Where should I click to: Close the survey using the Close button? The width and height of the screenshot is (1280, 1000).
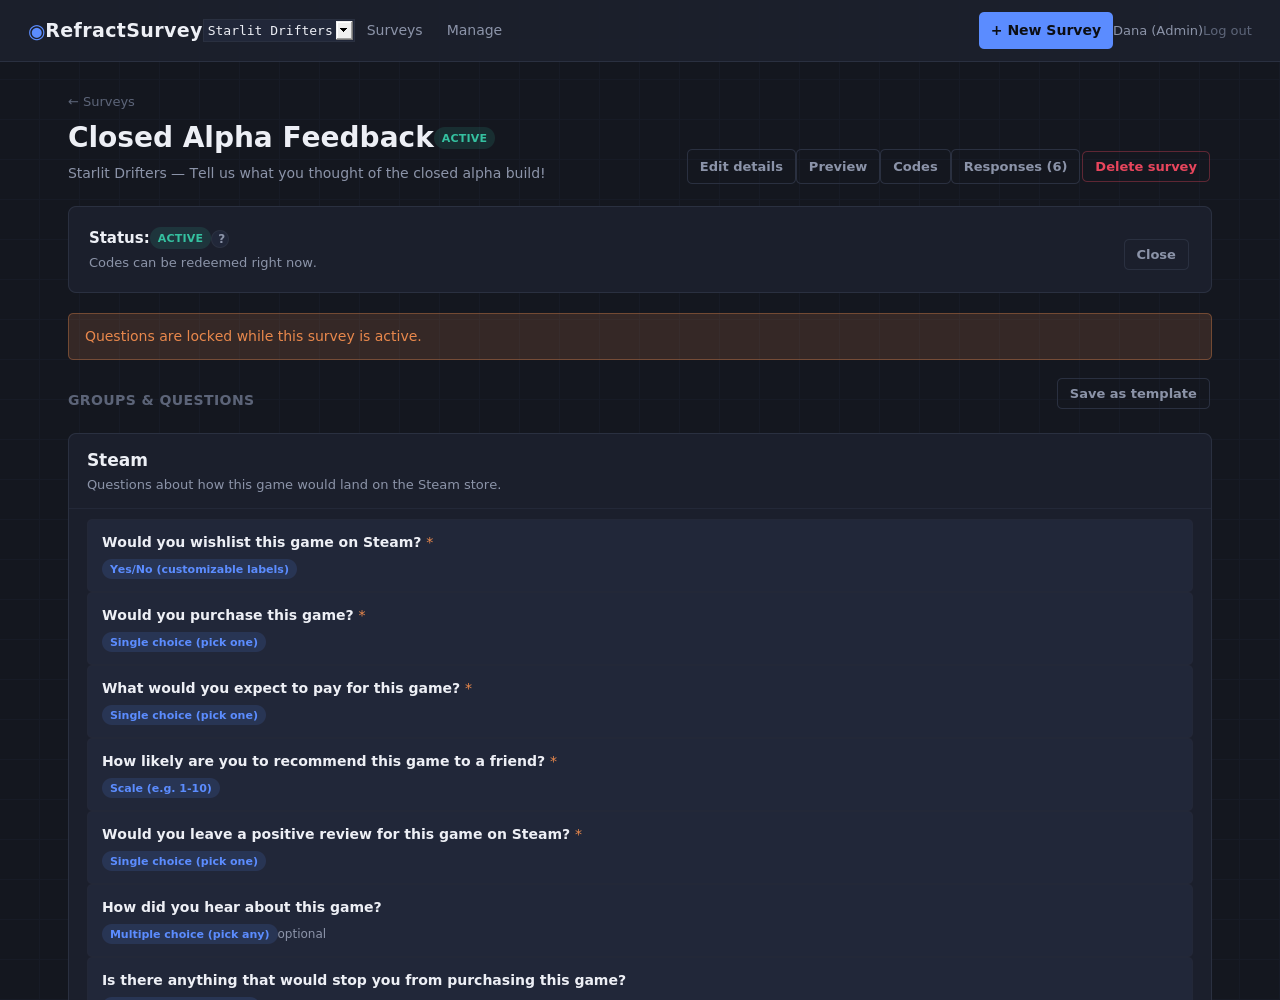click(x=1156, y=255)
